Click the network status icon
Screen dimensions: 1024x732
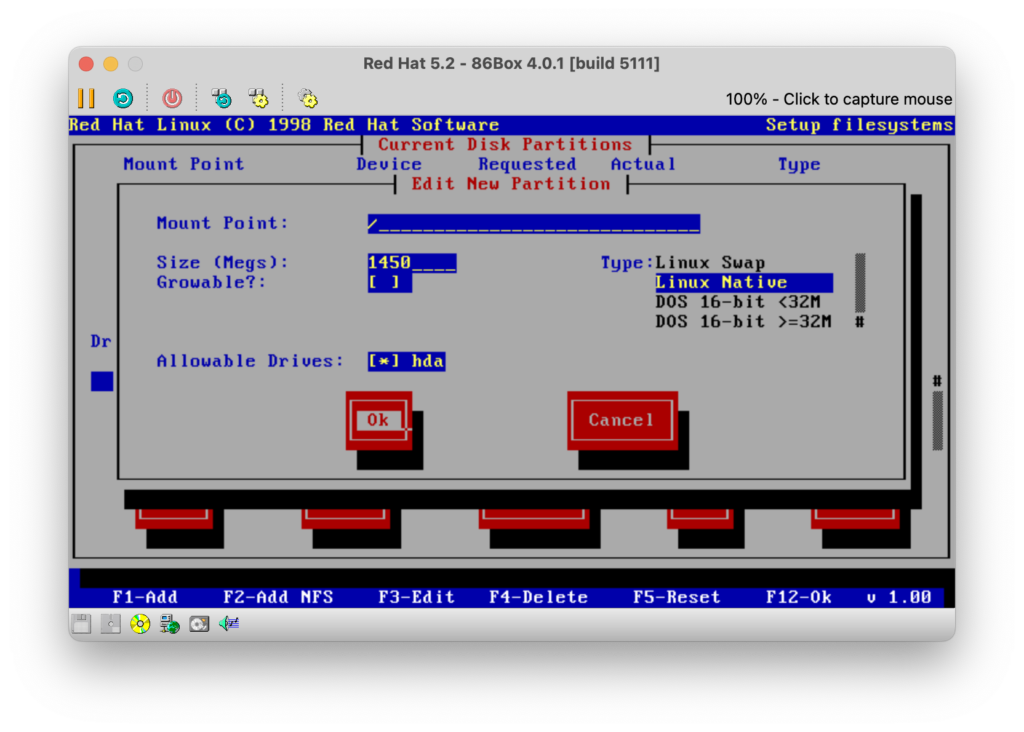(170, 624)
